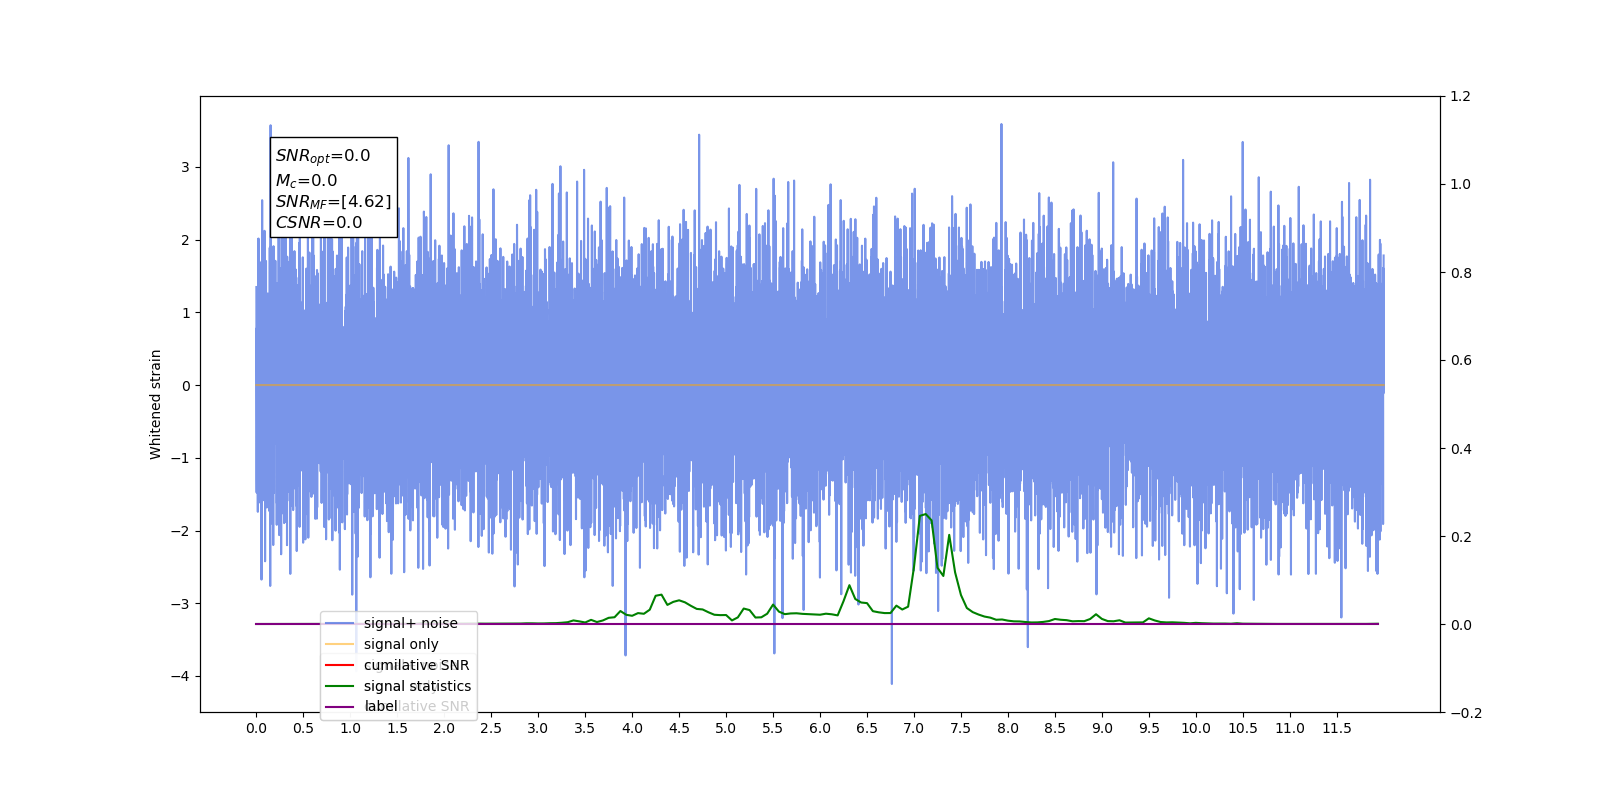Click the green signal statistics peak near 7.1

[x=924, y=515]
